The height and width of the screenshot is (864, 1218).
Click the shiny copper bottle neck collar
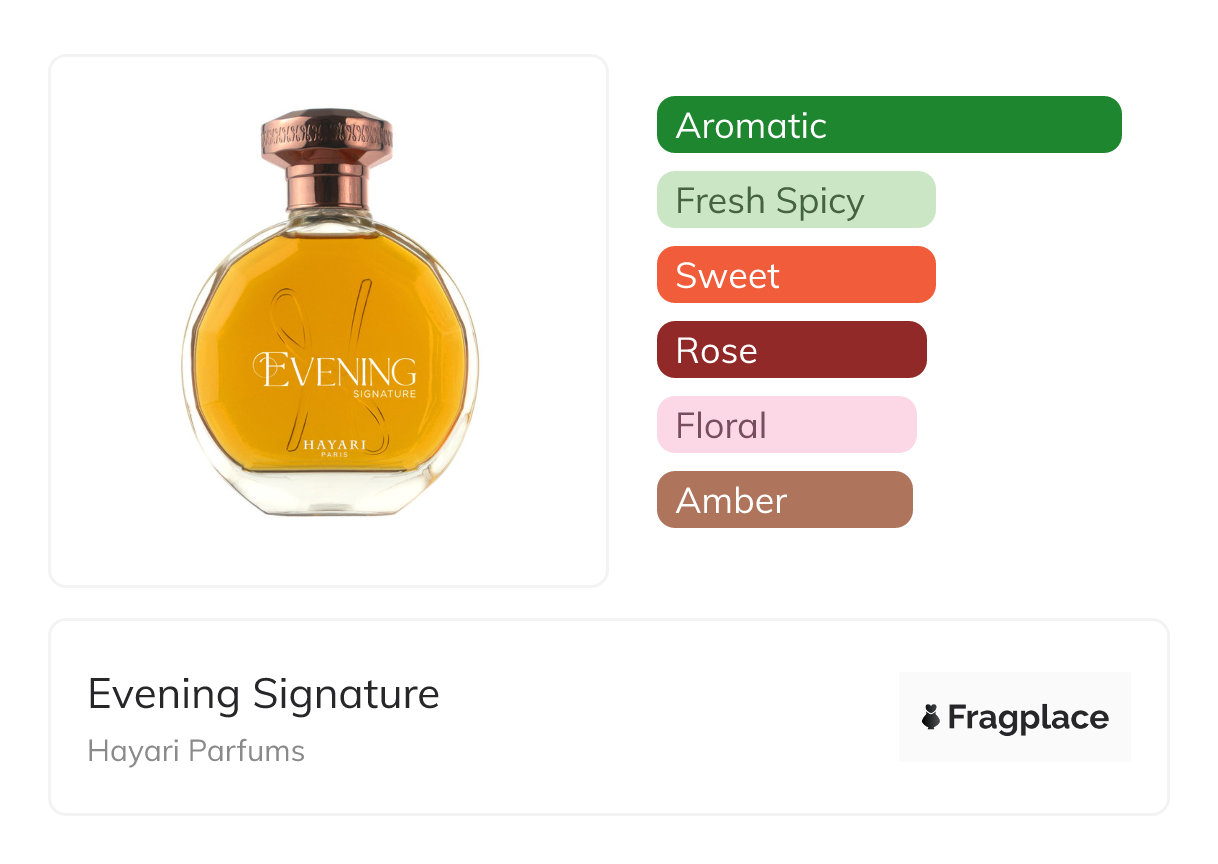pos(326,185)
